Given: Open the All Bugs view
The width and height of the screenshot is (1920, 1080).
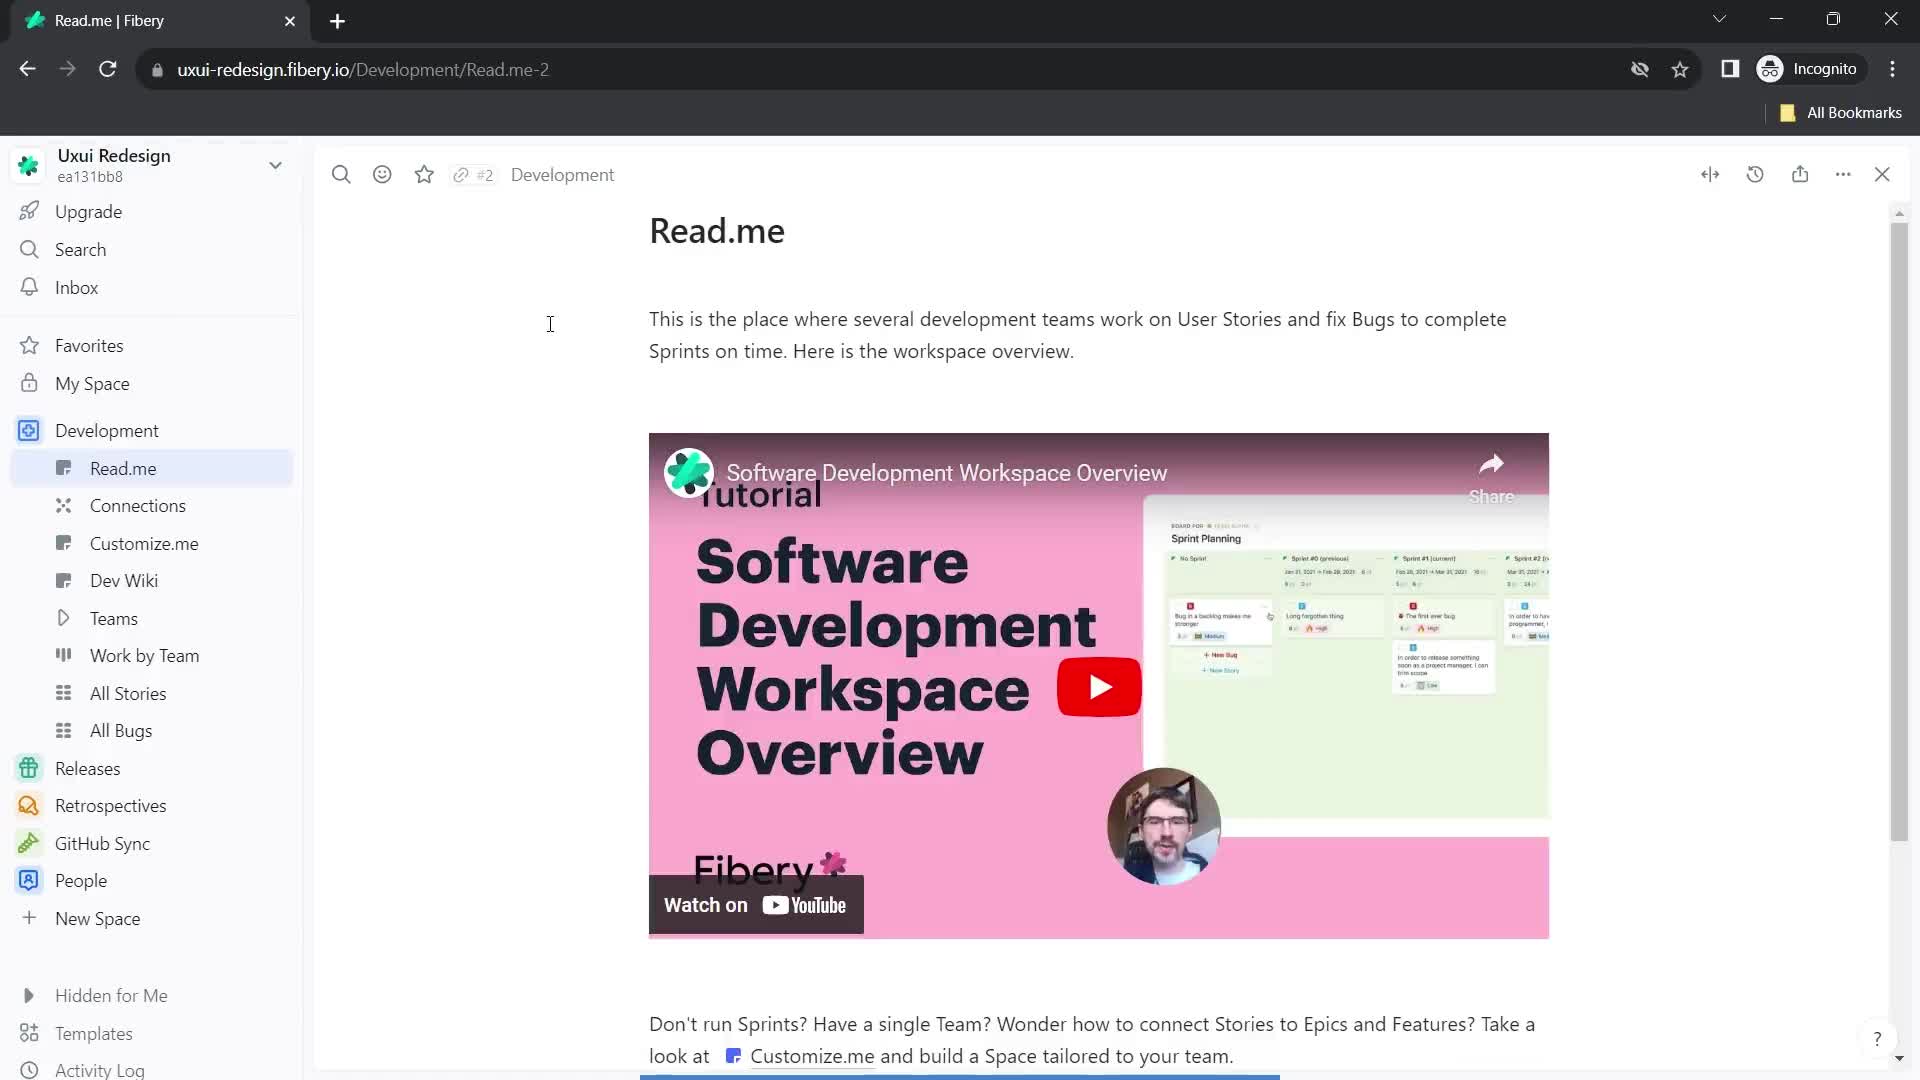Looking at the screenshot, I should (x=120, y=731).
